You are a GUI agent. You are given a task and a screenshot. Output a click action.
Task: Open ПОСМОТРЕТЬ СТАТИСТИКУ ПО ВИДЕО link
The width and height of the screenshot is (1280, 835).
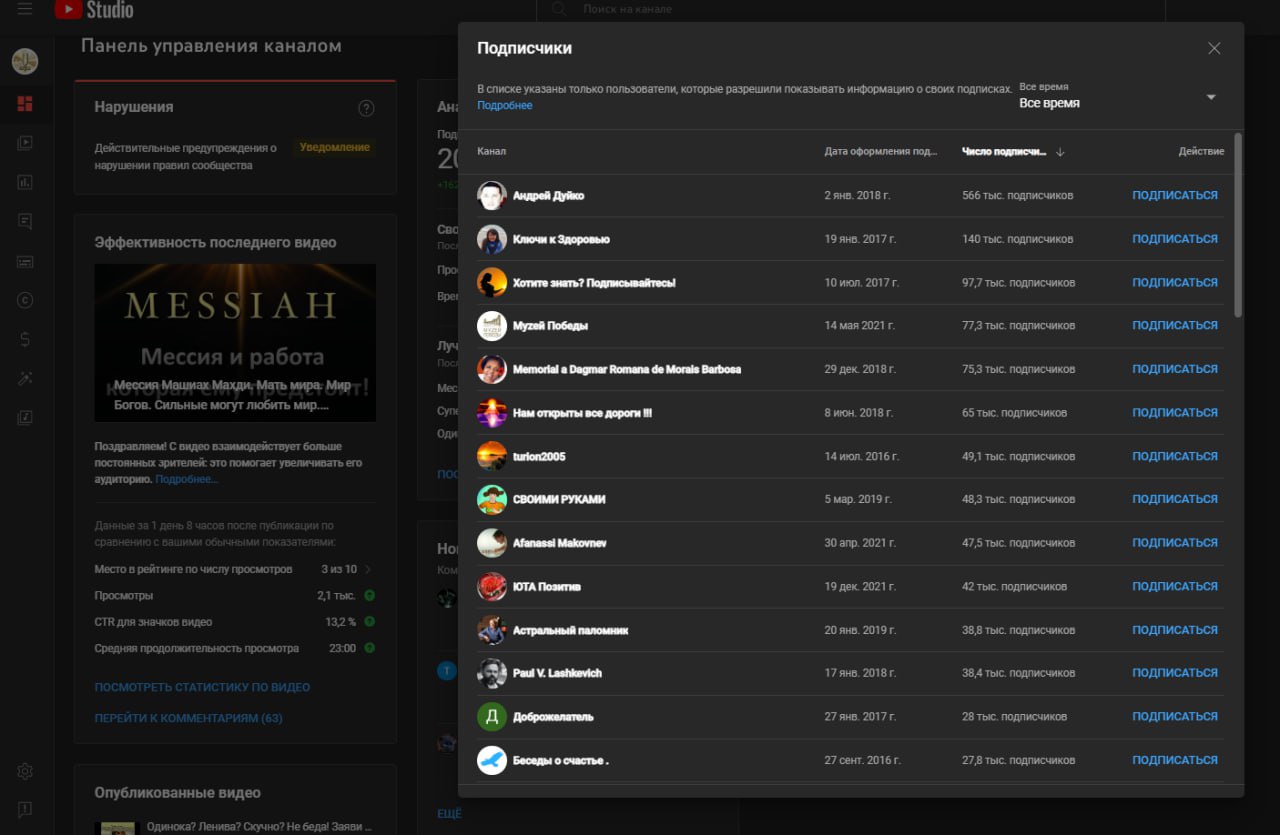[x=202, y=688]
